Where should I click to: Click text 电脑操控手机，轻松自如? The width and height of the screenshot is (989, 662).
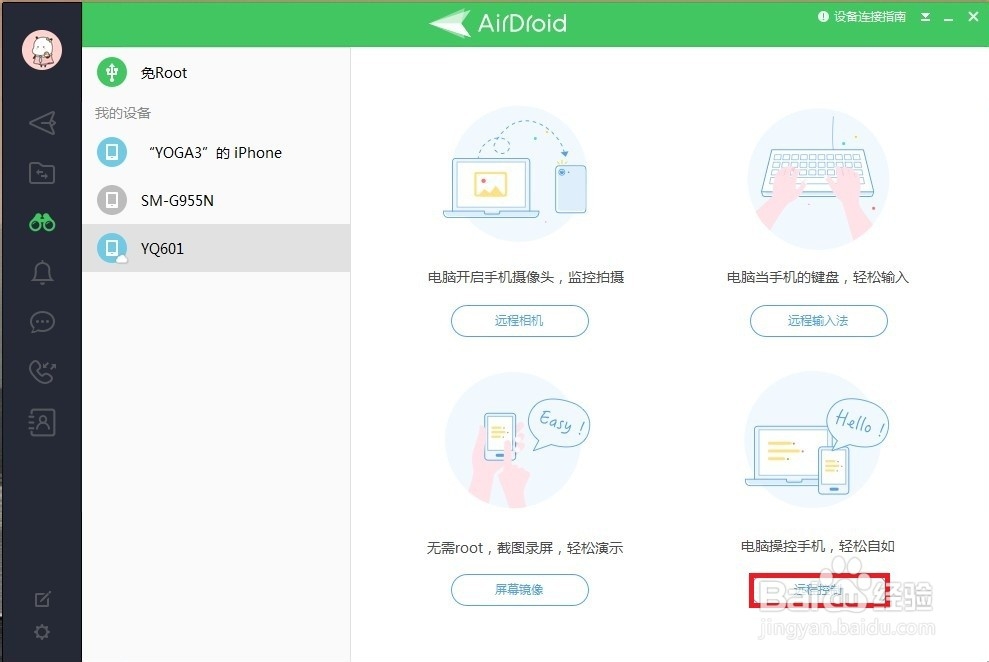tap(818, 546)
